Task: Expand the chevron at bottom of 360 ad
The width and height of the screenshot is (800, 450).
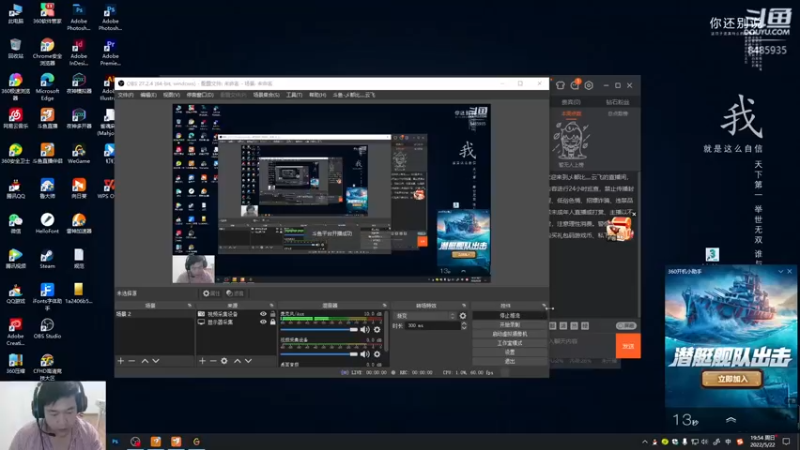Action: 731,420
